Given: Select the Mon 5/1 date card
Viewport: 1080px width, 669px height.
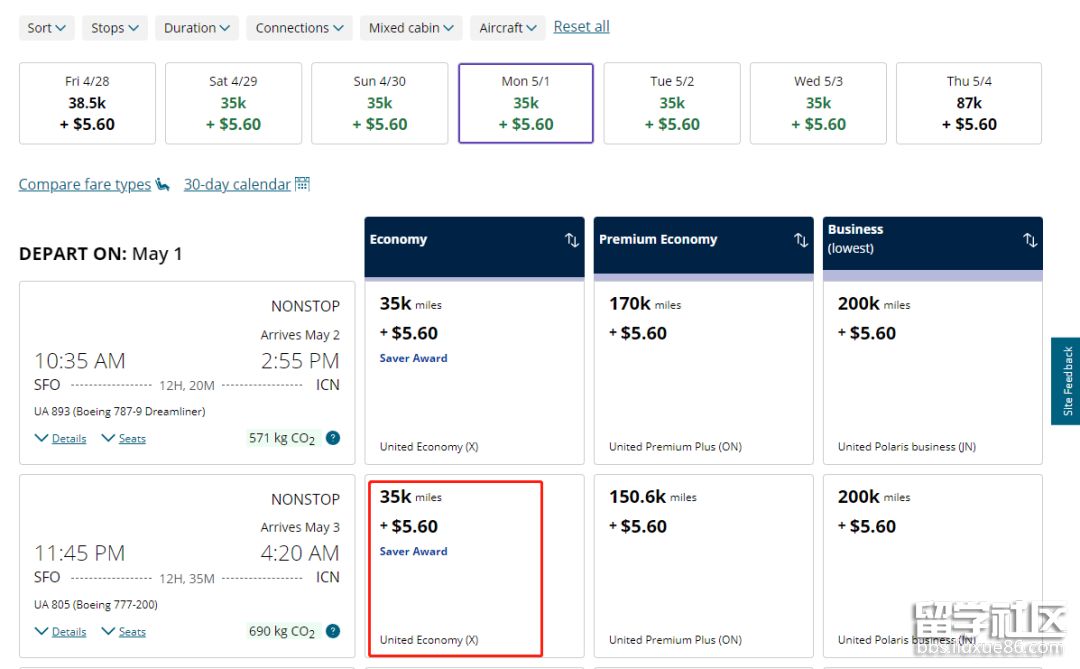Looking at the screenshot, I should [x=526, y=103].
